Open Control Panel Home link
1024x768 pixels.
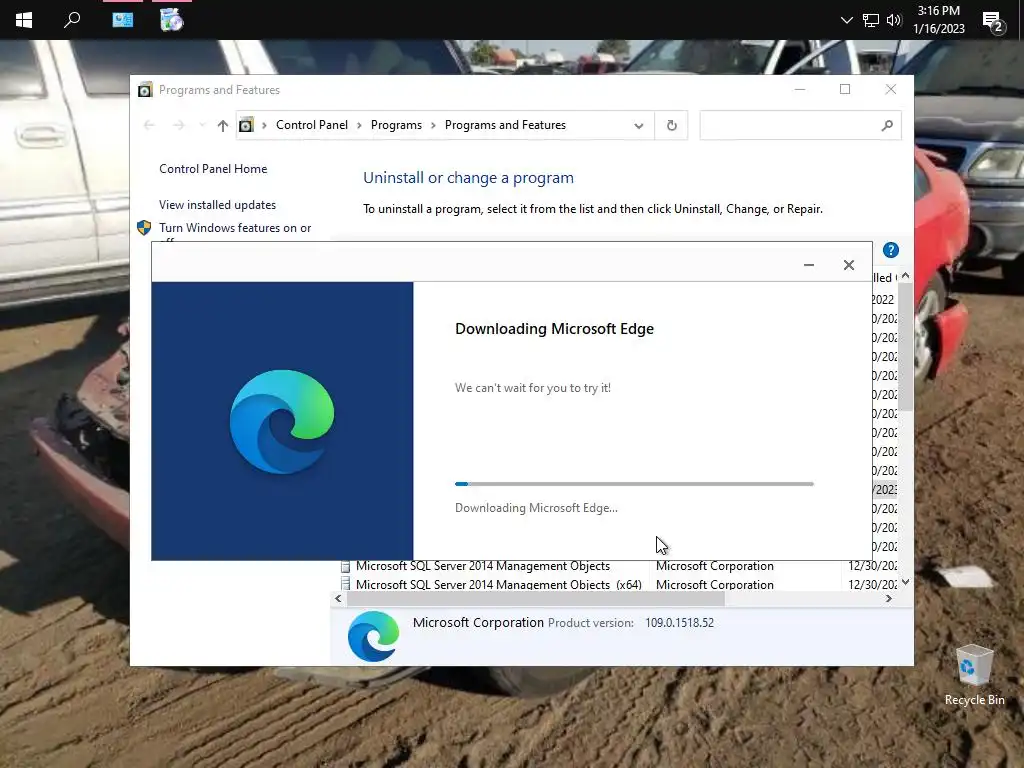[x=213, y=168]
